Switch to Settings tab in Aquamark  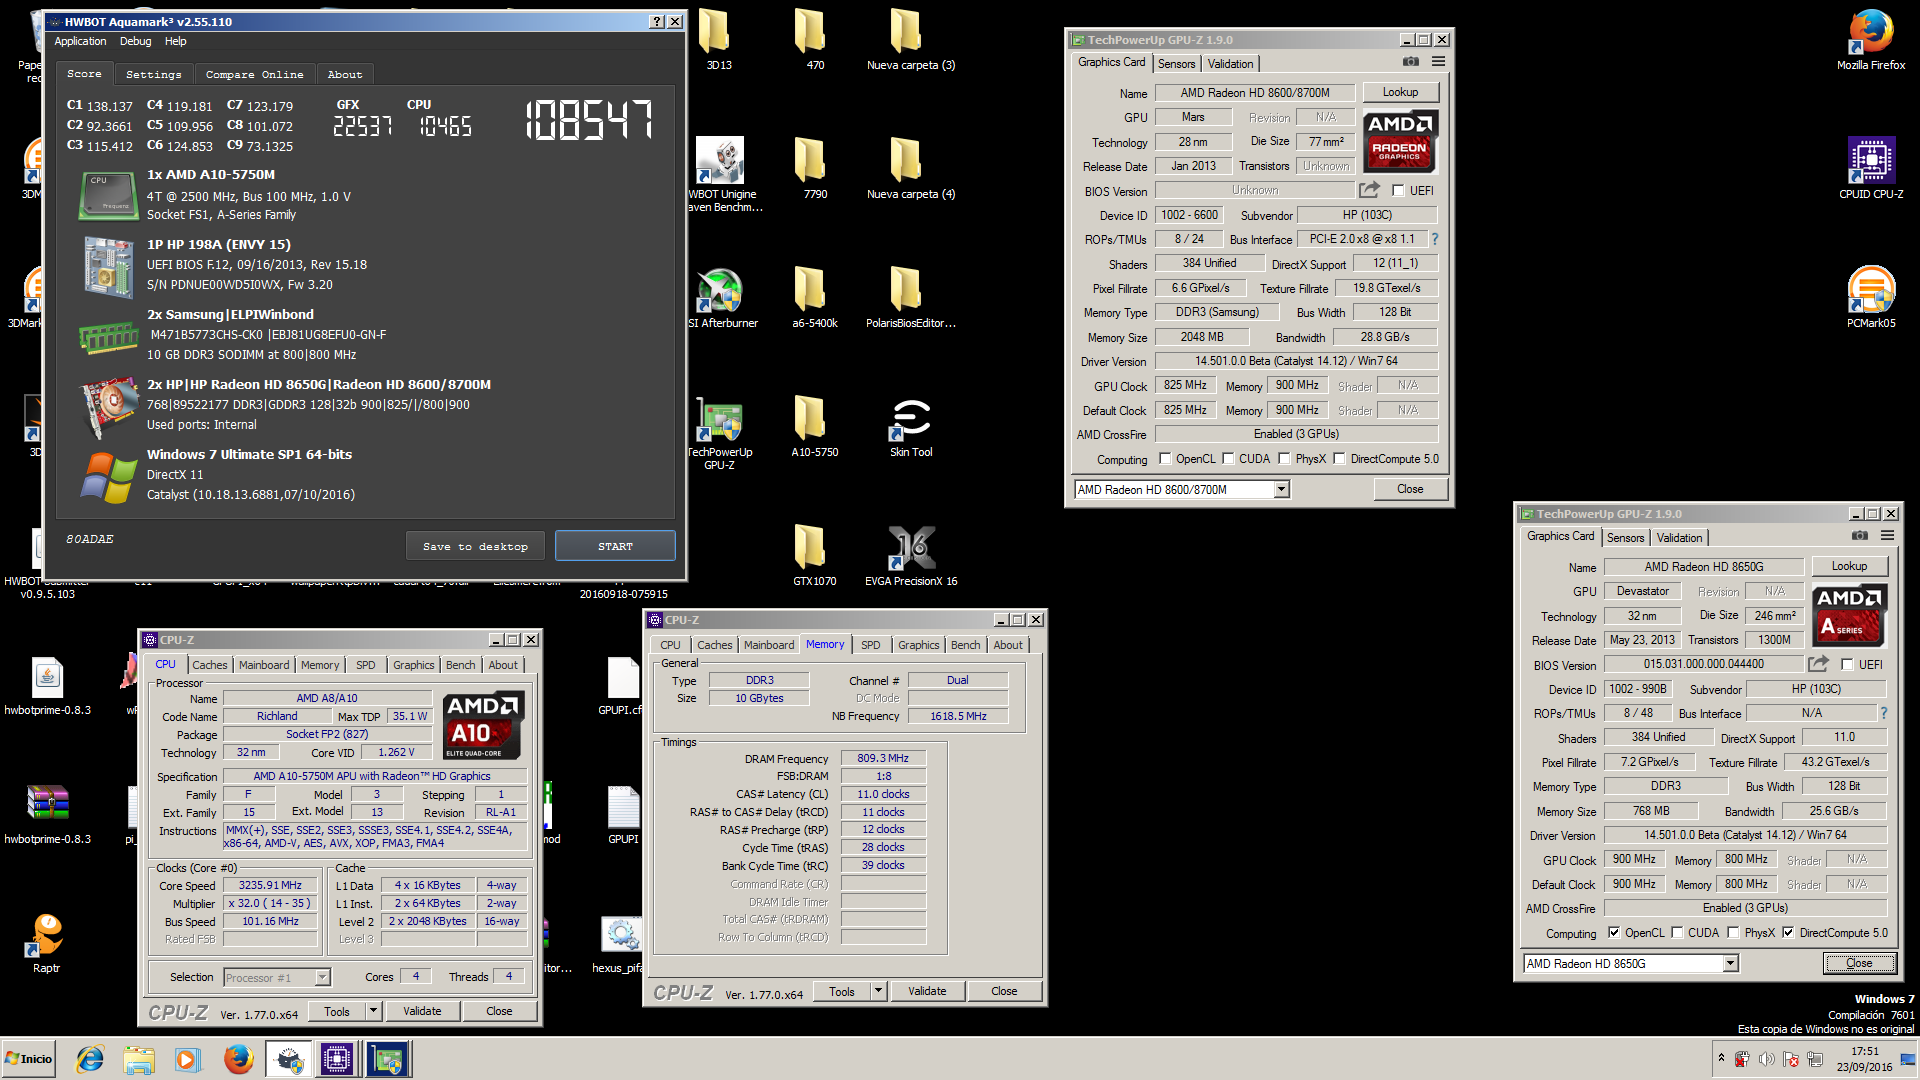coord(153,74)
